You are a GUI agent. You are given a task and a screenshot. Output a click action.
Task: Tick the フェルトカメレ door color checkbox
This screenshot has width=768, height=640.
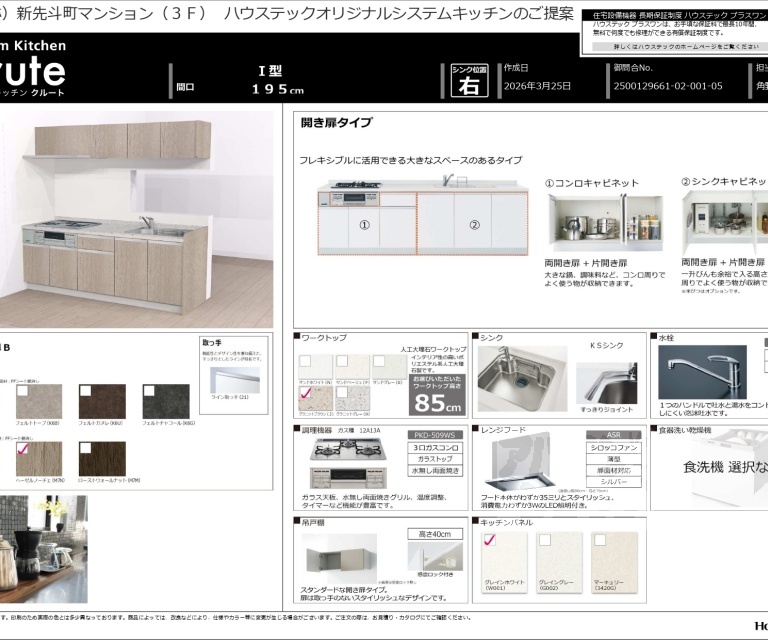coord(85,390)
